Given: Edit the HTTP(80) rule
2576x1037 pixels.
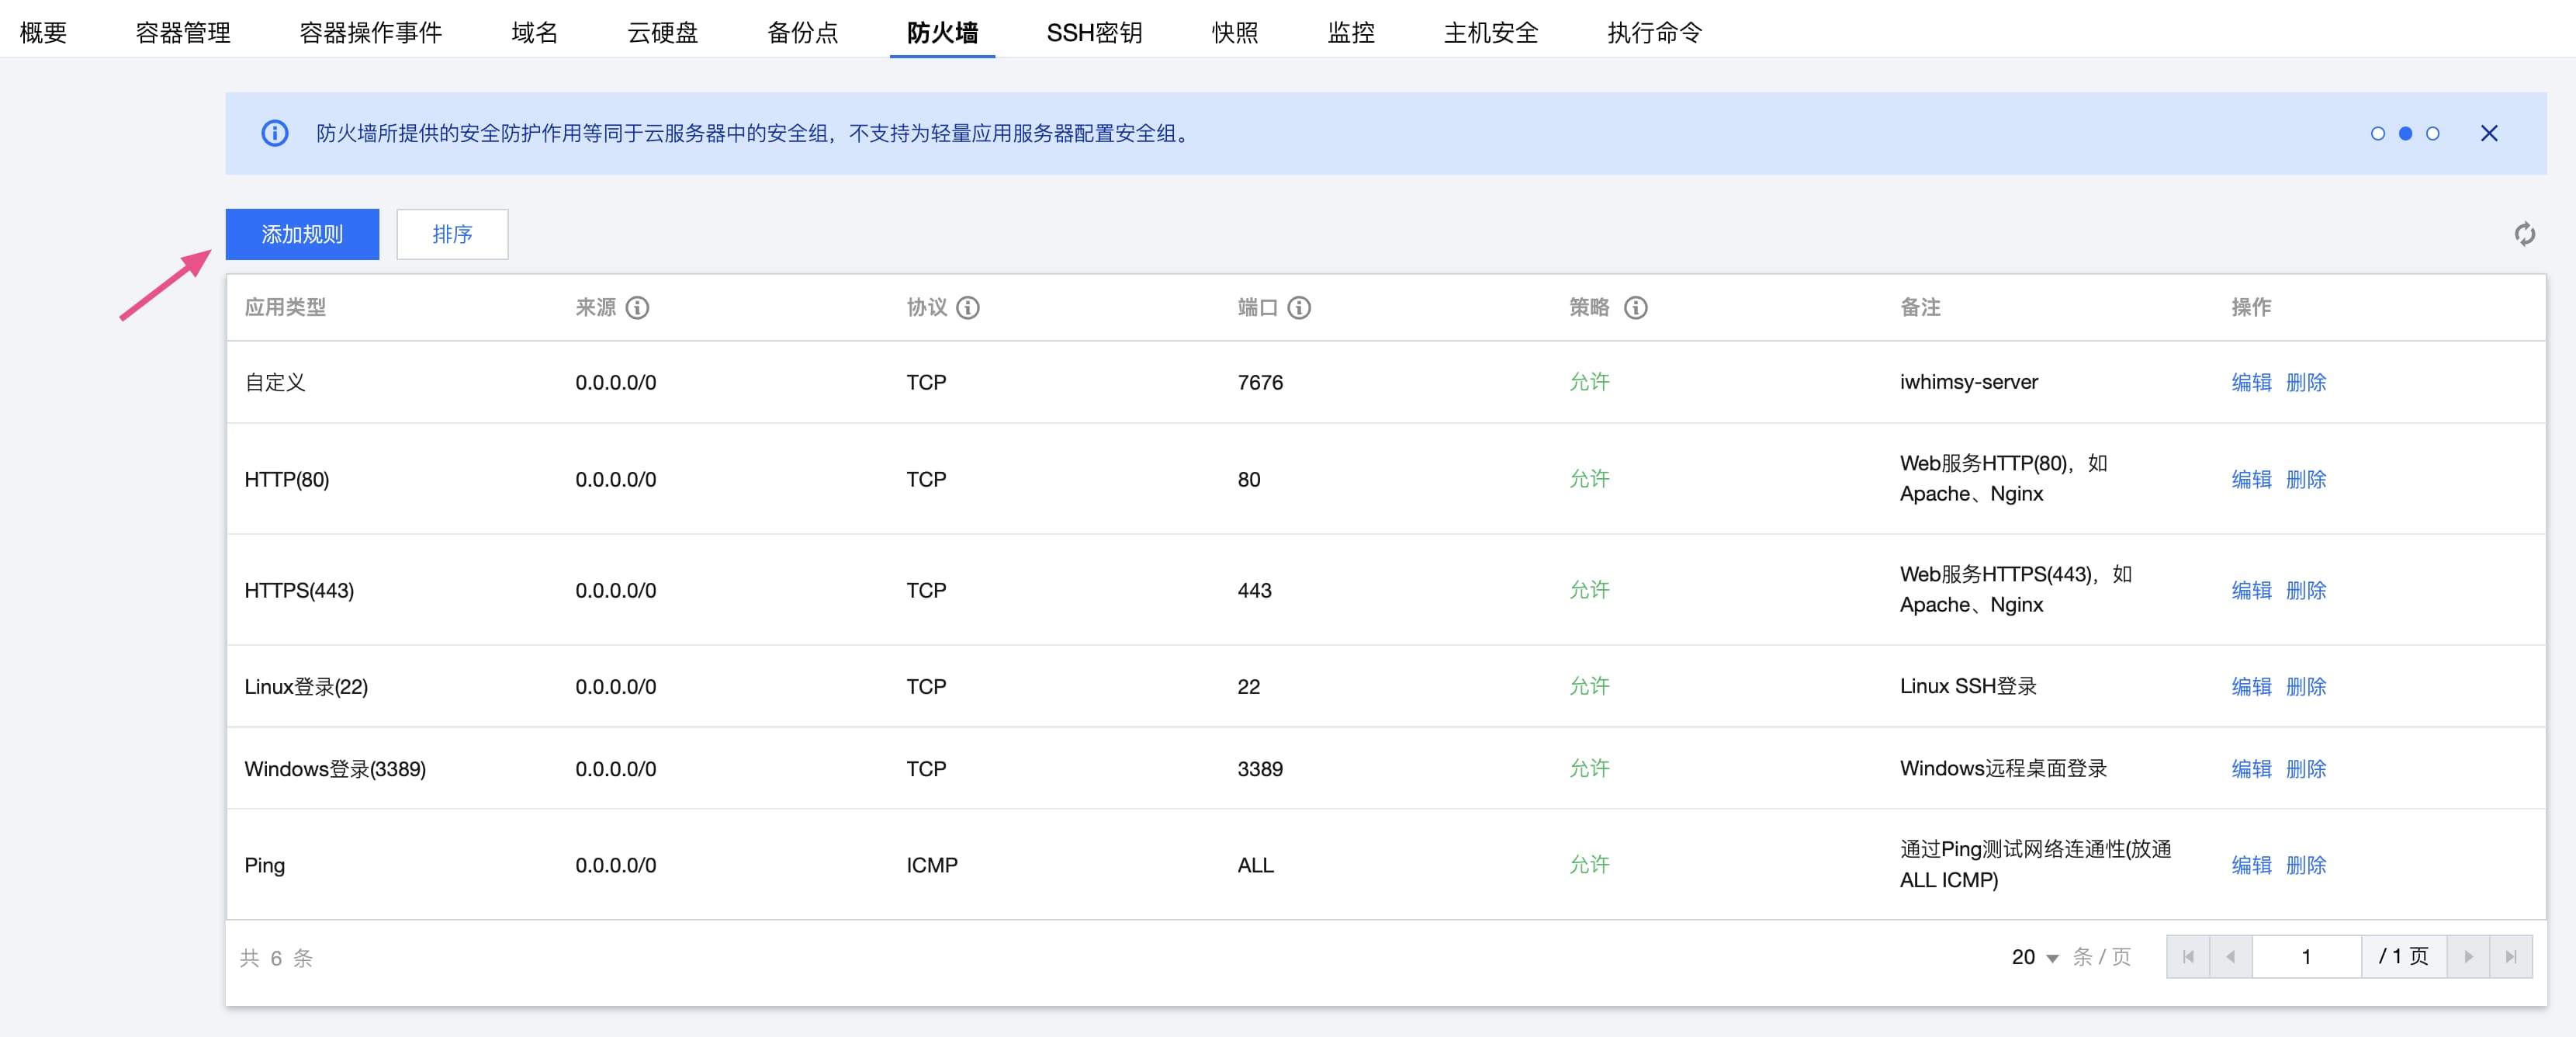Looking at the screenshot, I should pyautogui.click(x=2251, y=479).
